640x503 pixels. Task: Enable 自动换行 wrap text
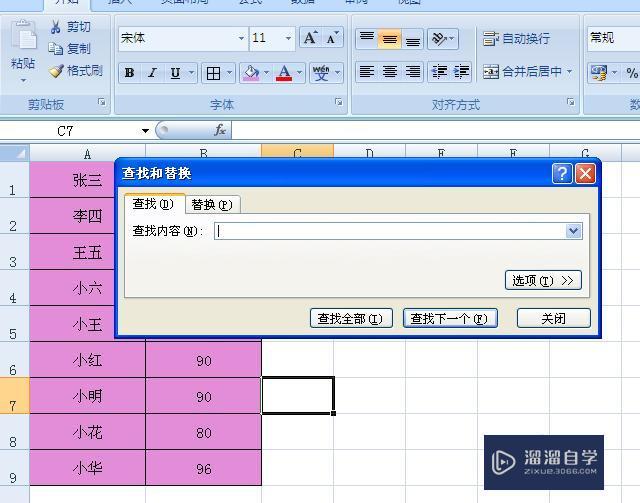516,38
